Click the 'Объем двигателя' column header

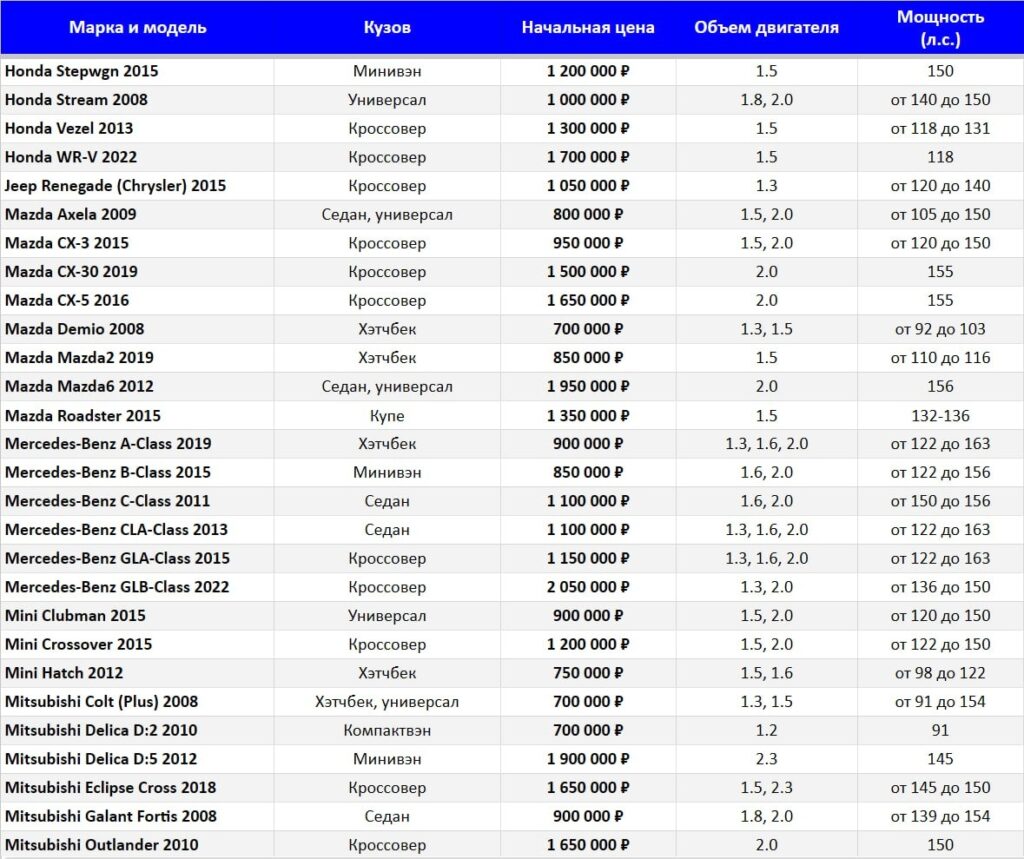click(766, 27)
